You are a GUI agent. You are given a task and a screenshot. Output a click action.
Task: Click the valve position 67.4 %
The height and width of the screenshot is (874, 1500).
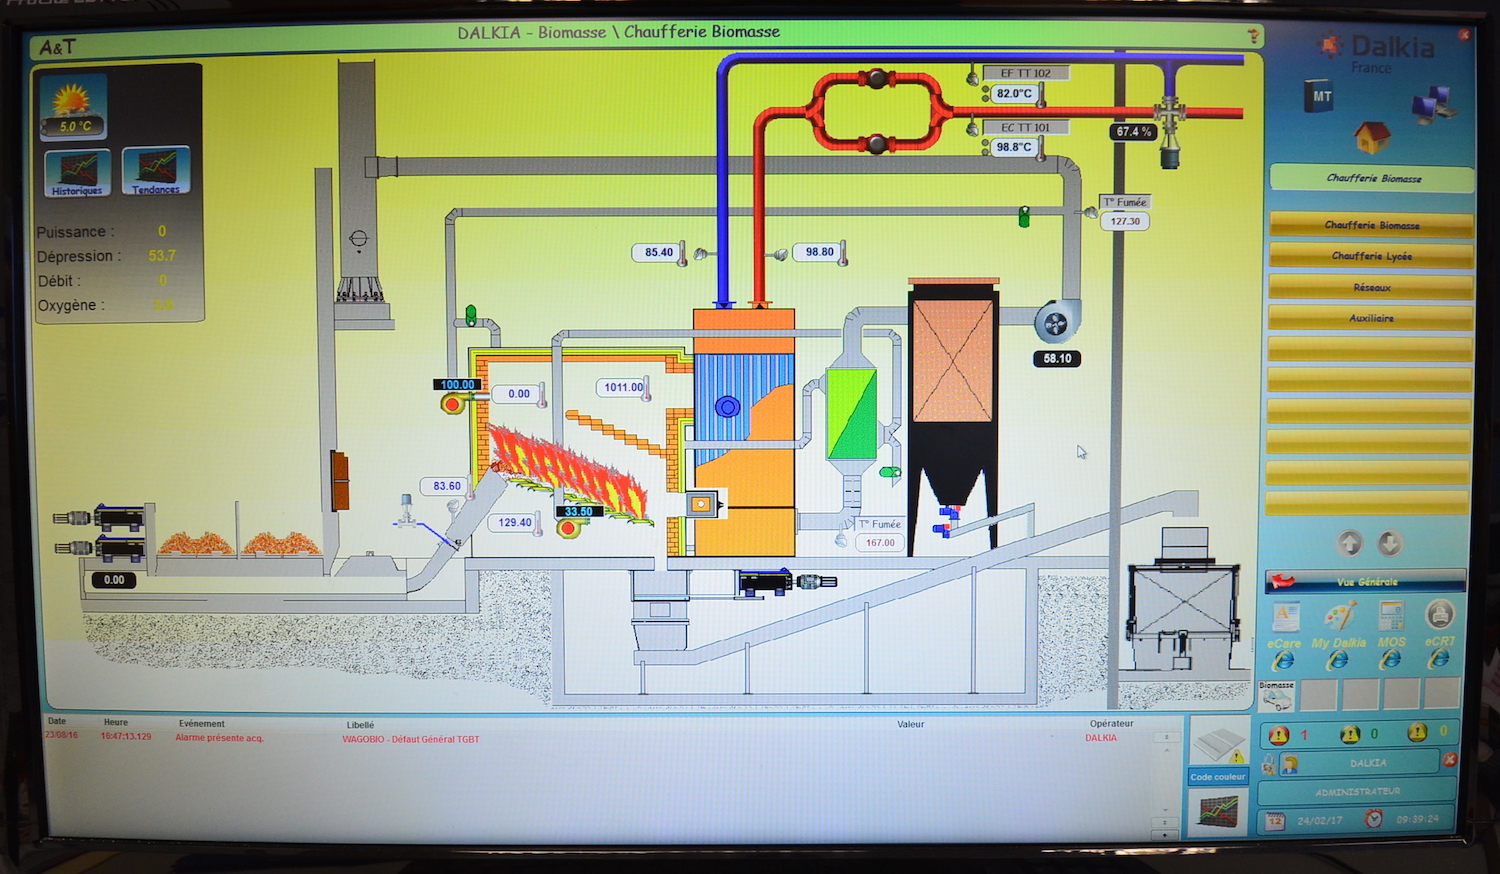(1134, 132)
